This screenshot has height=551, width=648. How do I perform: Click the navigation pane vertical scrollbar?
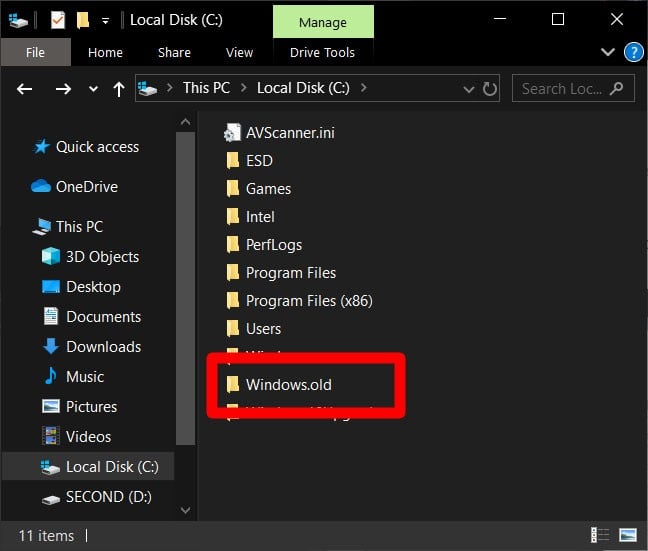[185, 300]
